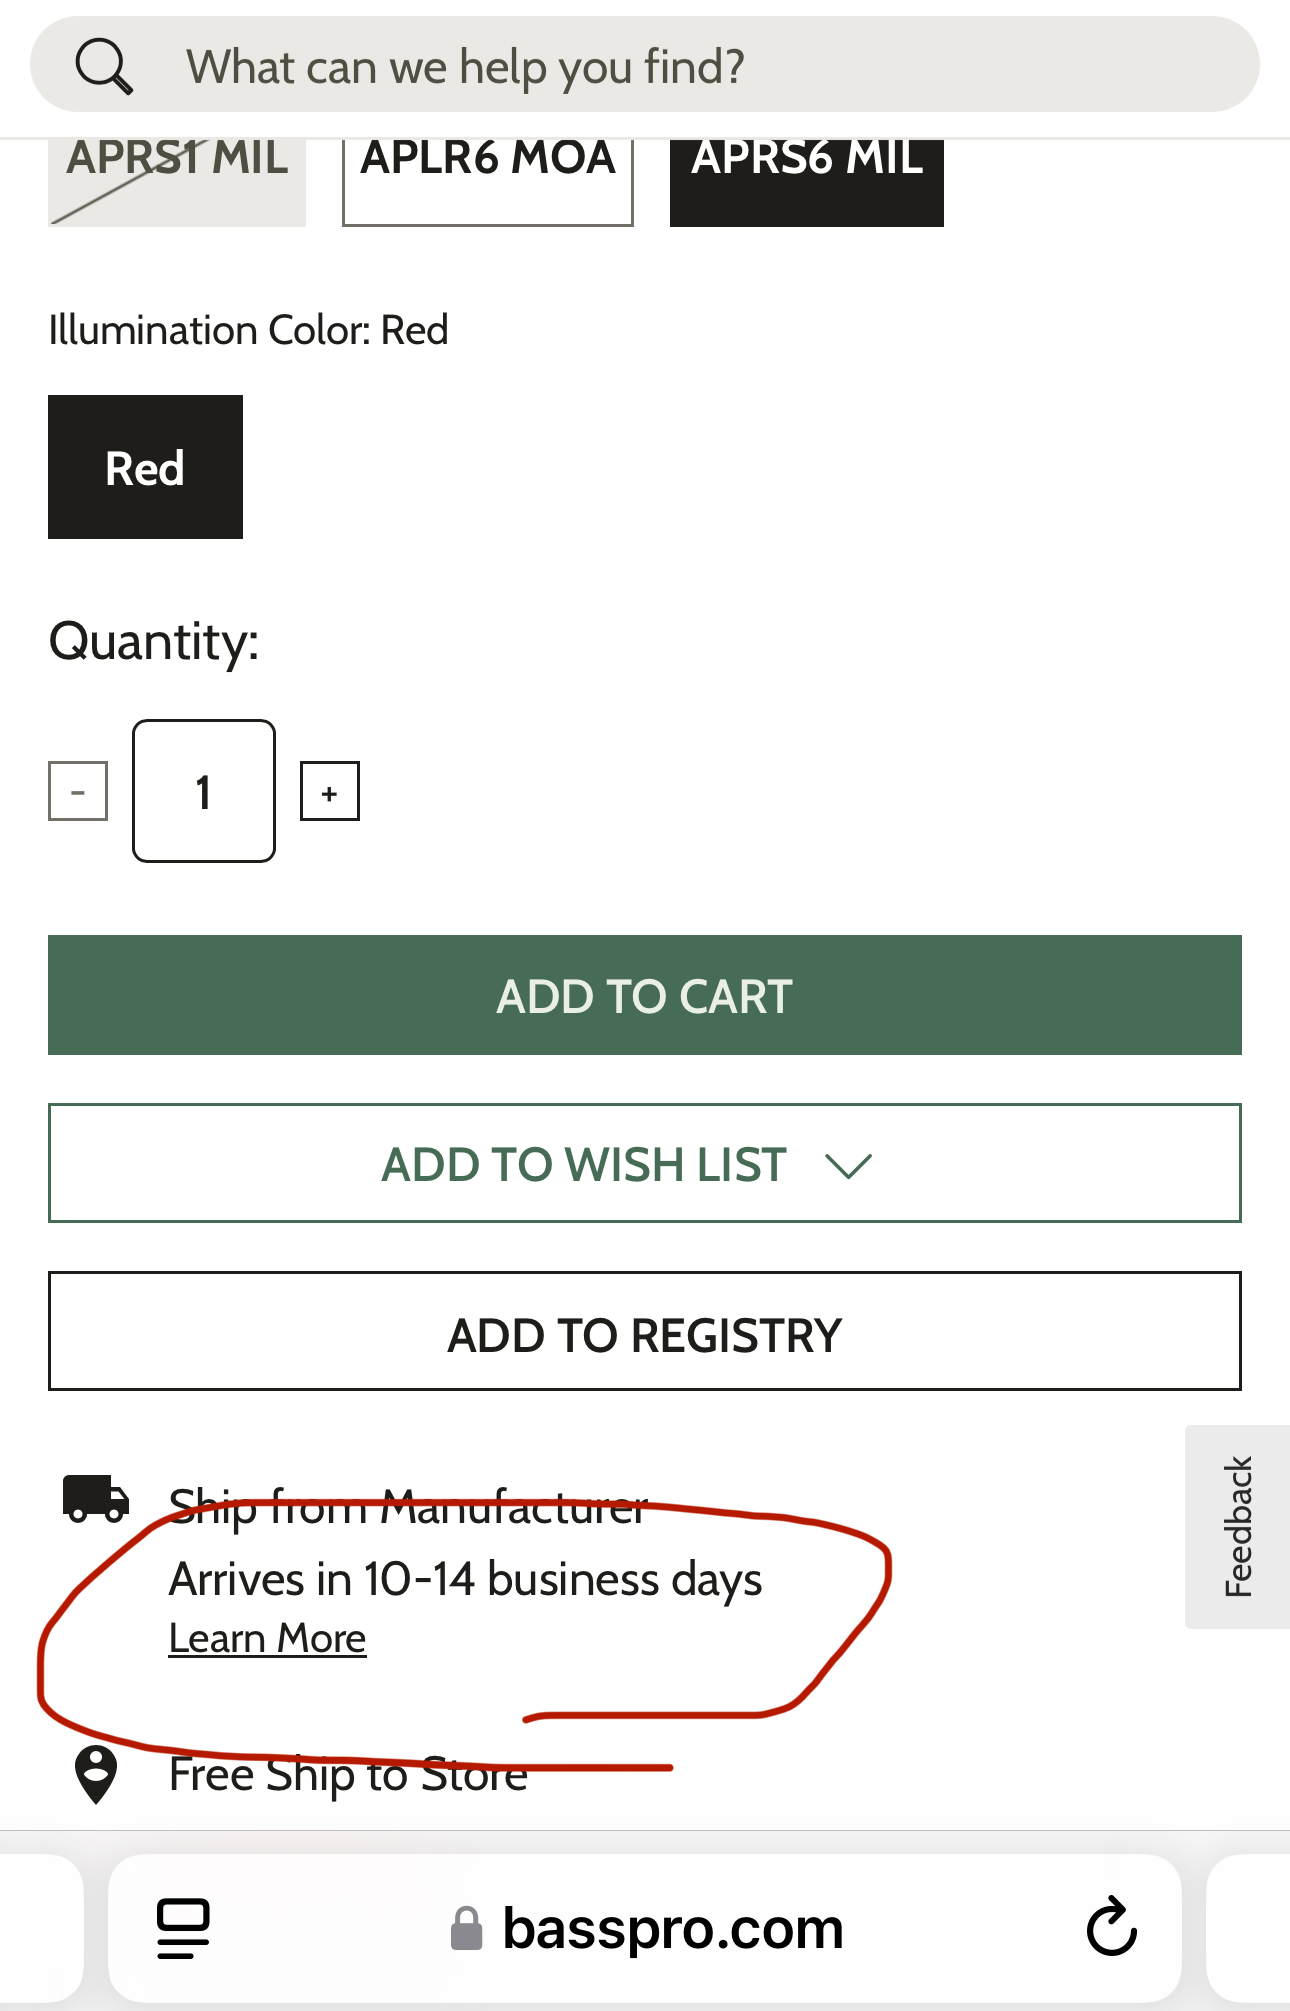This screenshot has height=2011, width=1290.
Task: Click the Add to Cart button
Action: pyautogui.click(x=645, y=995)
